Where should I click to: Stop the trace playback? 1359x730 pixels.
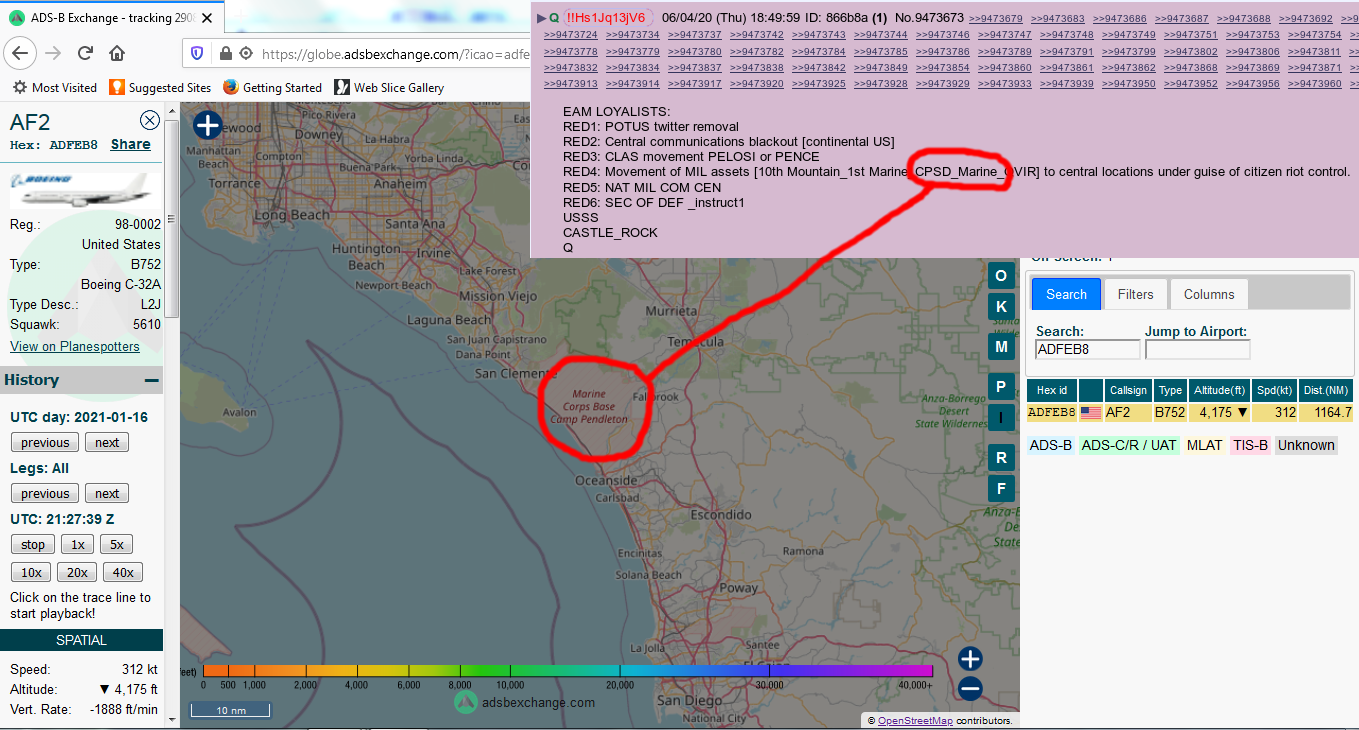(33, 544)
